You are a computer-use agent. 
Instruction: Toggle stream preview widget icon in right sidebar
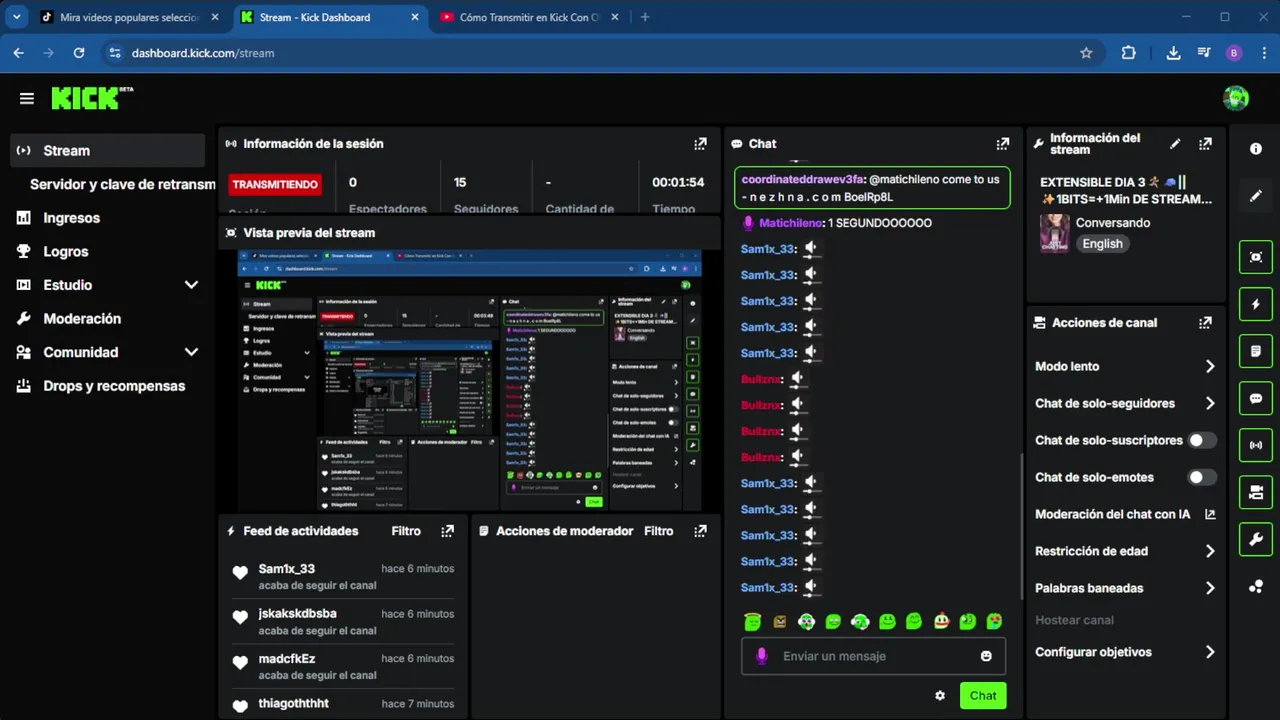(x=1256, y=257)
